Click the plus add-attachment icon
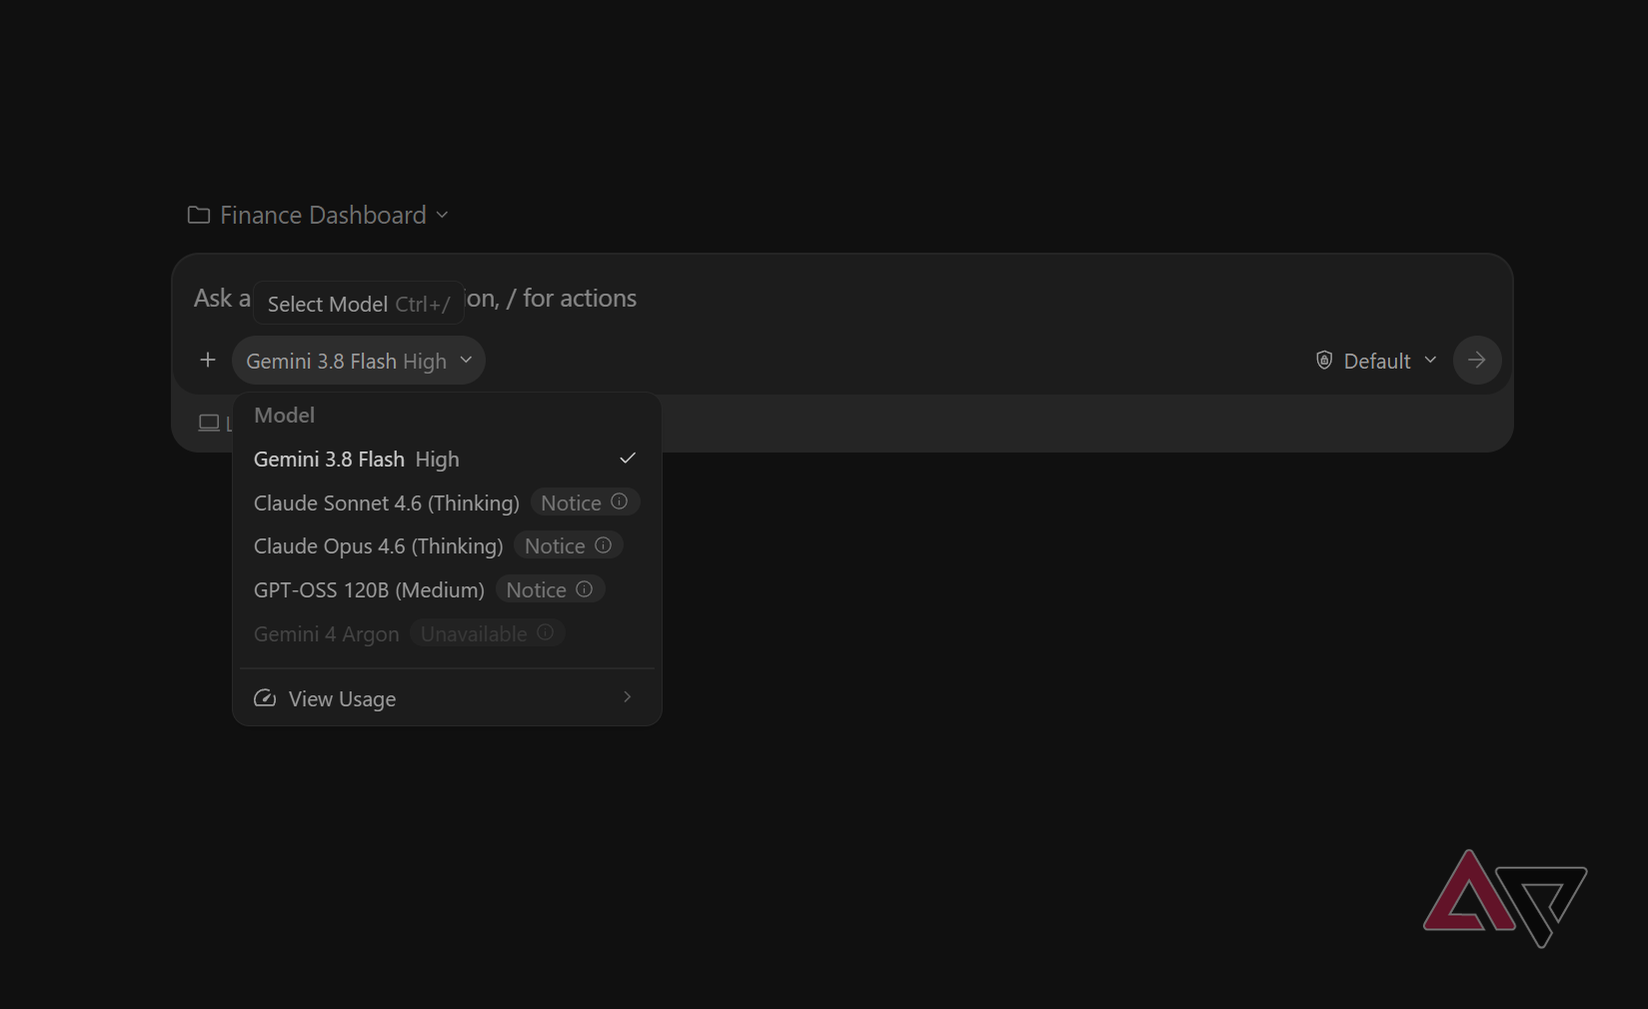Image resolution: width=1648 pixels, height=1009 pixels. 207,360
